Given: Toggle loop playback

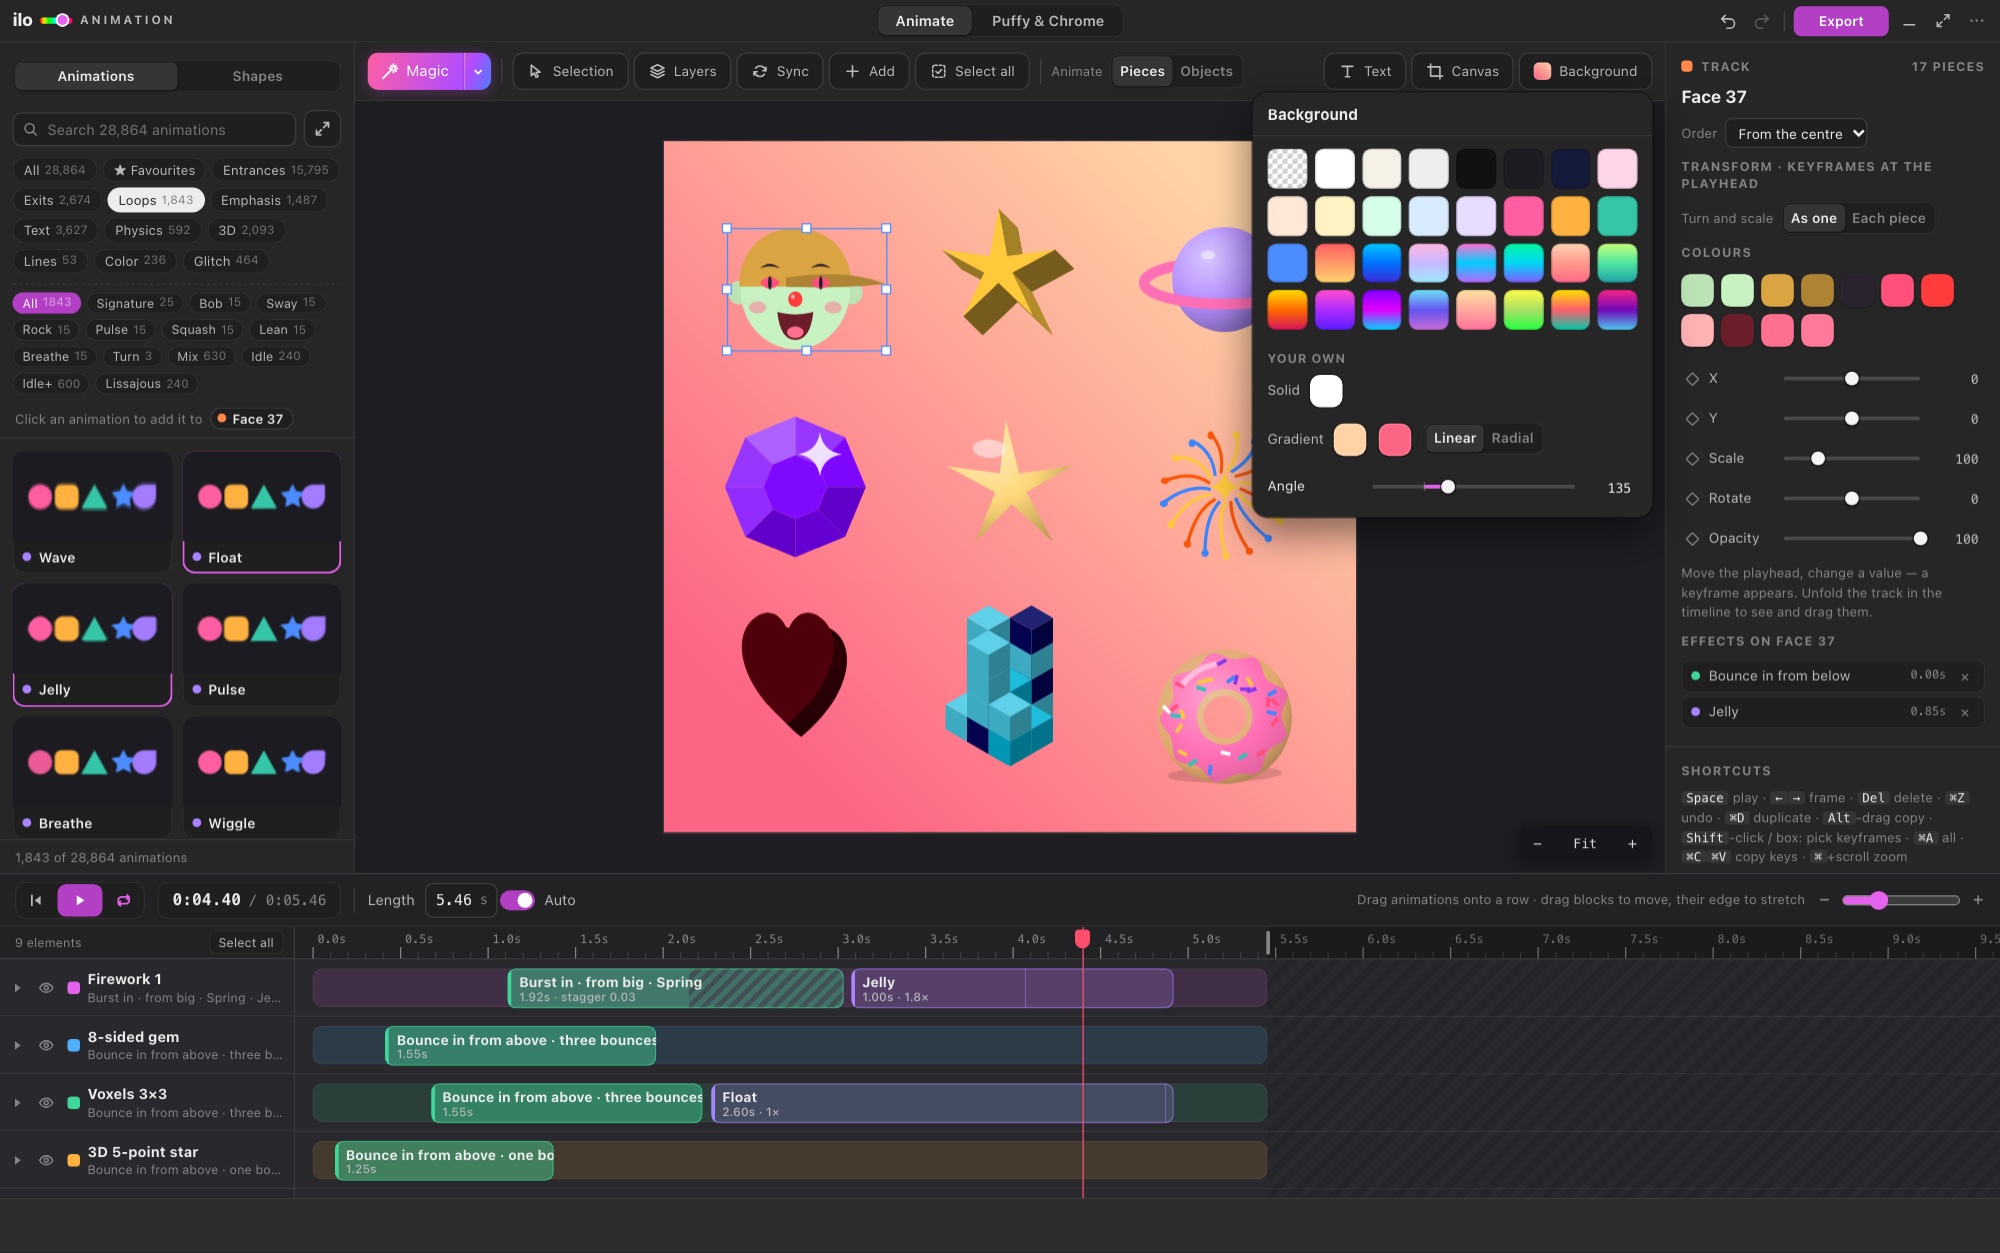Looking at the screenshot, I should (x=124, y=900).
